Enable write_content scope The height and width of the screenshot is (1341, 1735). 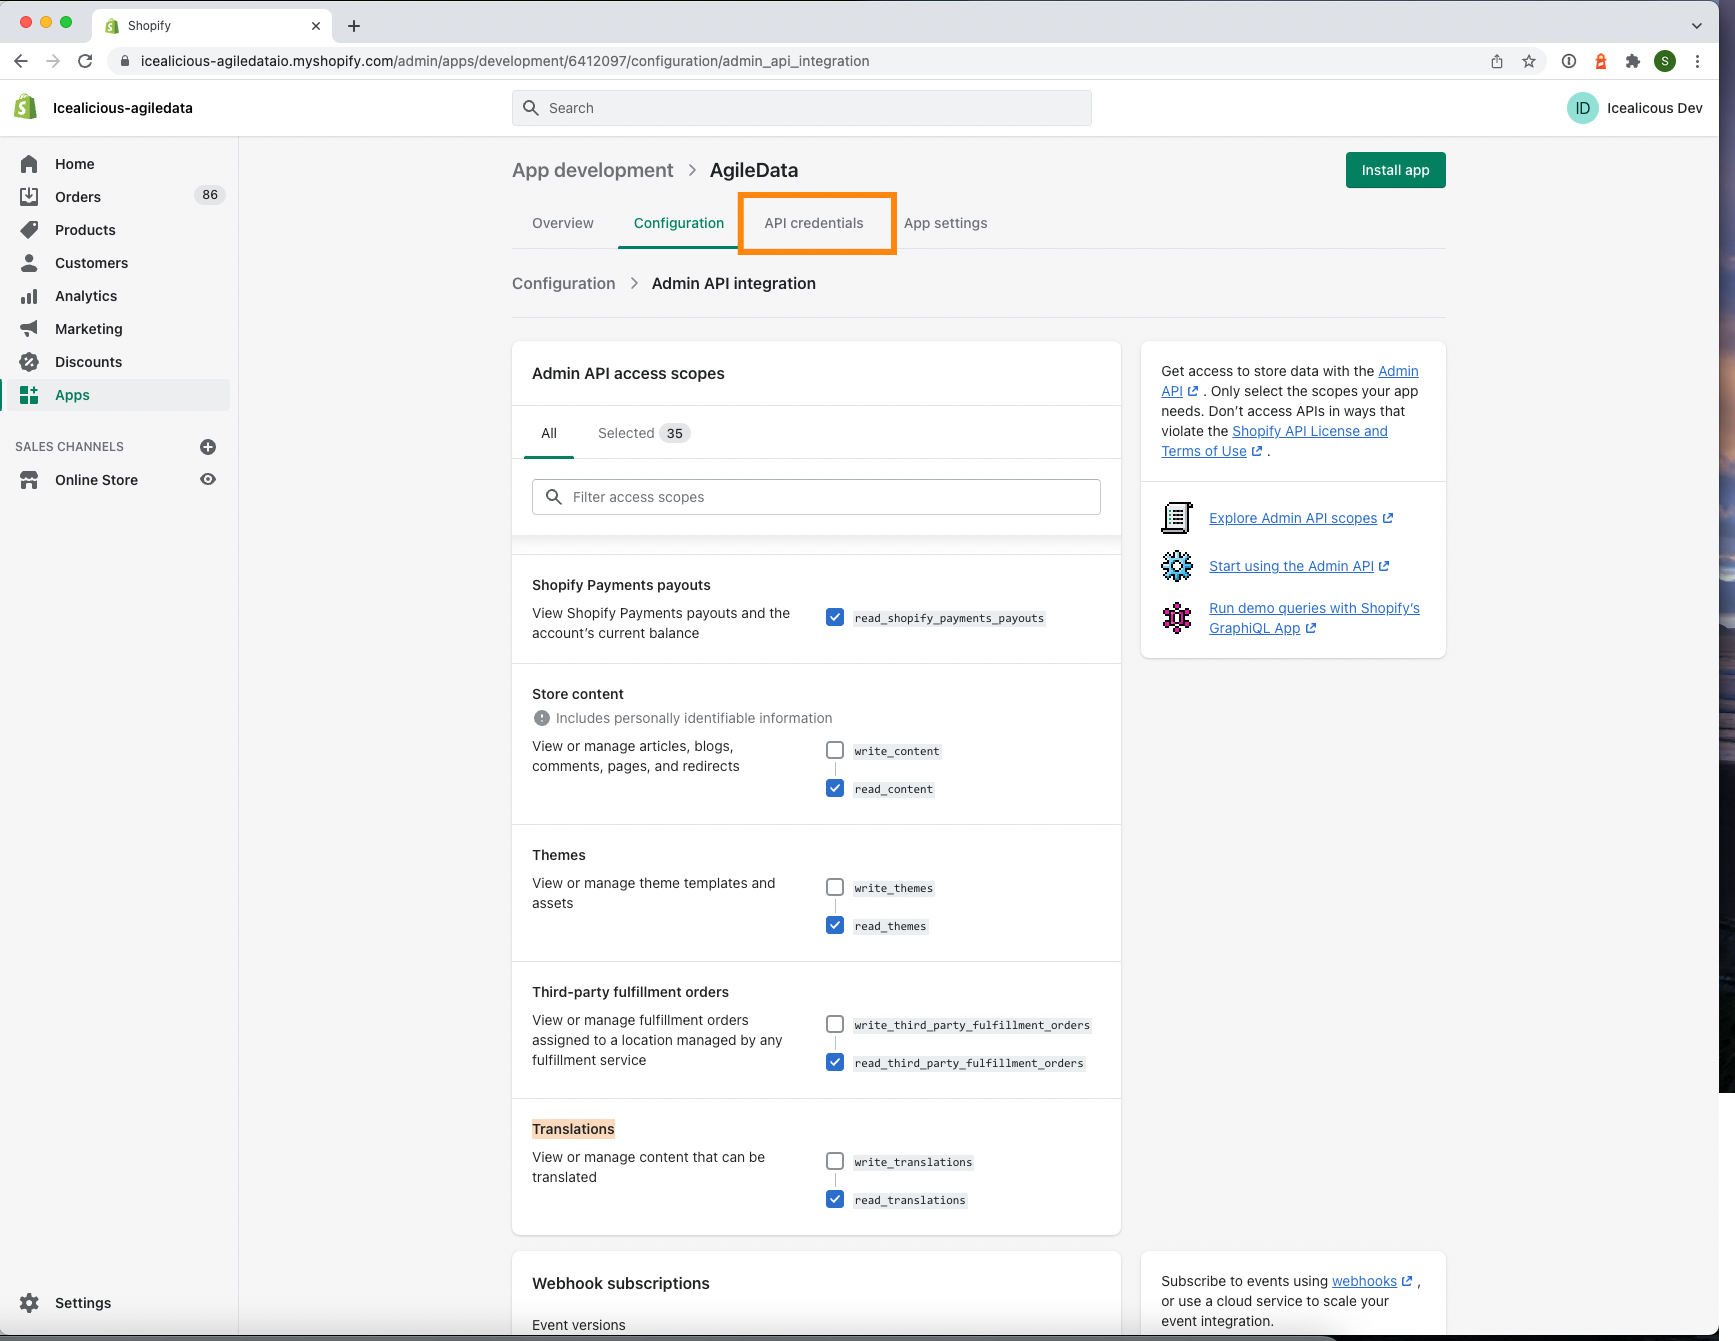(835, 750)
